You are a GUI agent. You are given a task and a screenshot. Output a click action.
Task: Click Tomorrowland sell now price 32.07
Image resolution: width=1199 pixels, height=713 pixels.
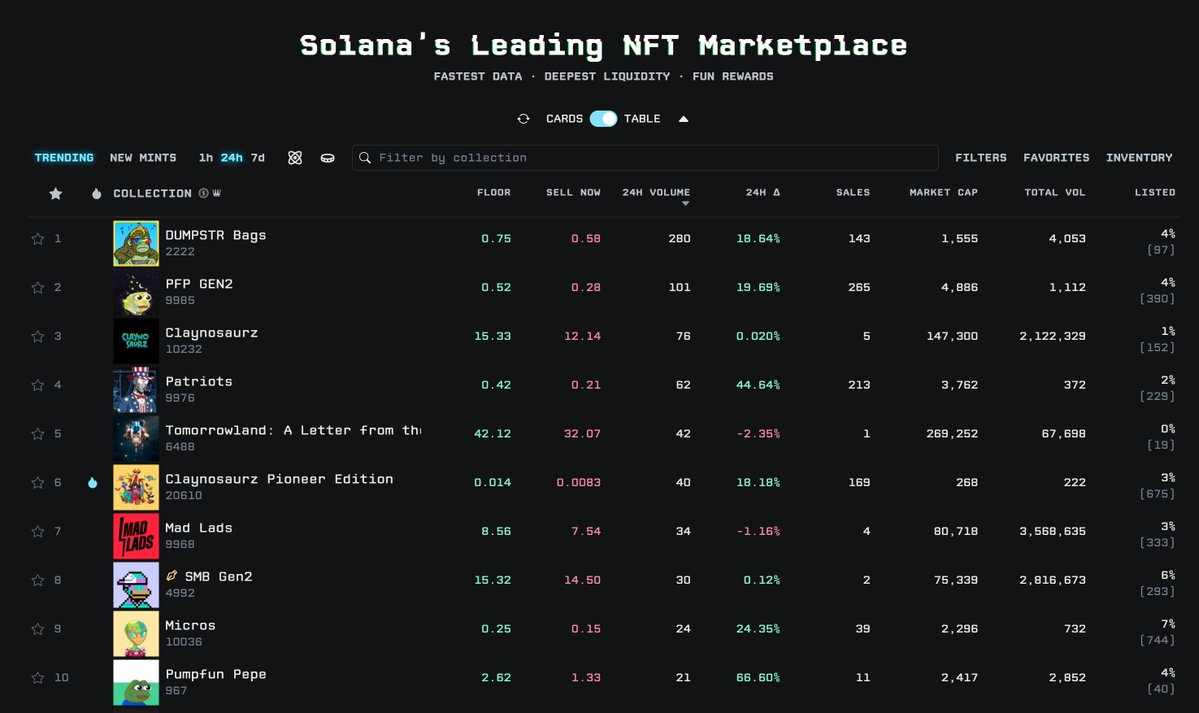click(x=582, y=434)
